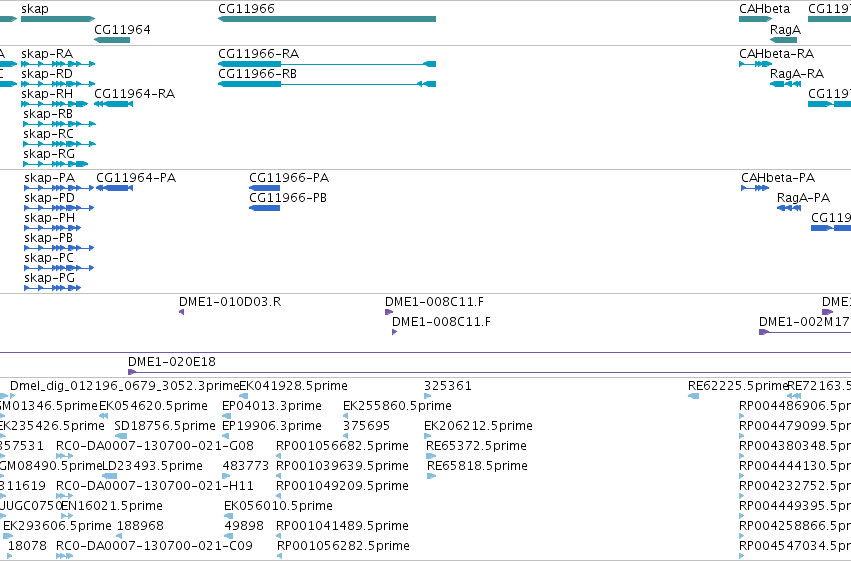This screenshot has height=561, width=851.
Task: Click the RP001041489.5prime EST marker
Action: click(x=279, y=536)
